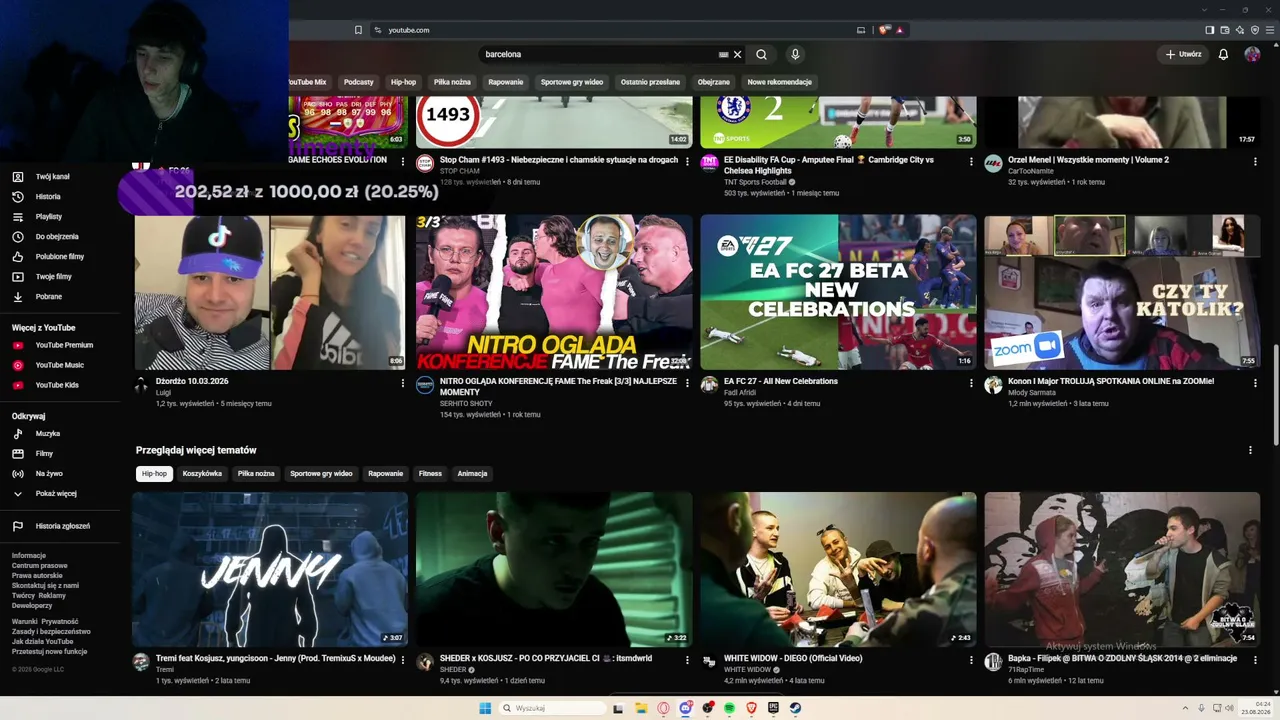Open the TNT Sports Football channel link
This screenshot has height=720, width=1280.
[756, 182]
